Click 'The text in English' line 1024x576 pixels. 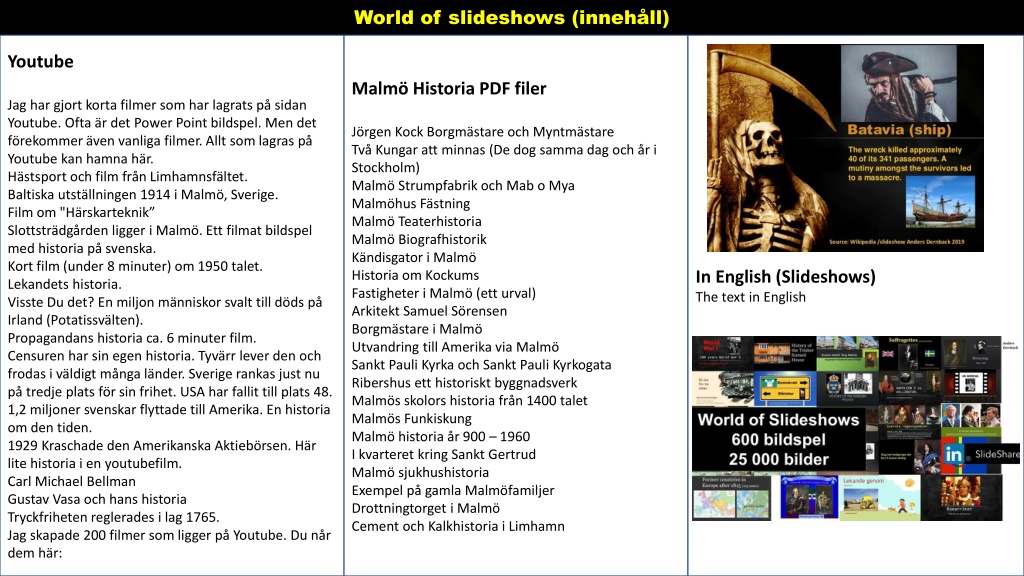tap(750, 297)
